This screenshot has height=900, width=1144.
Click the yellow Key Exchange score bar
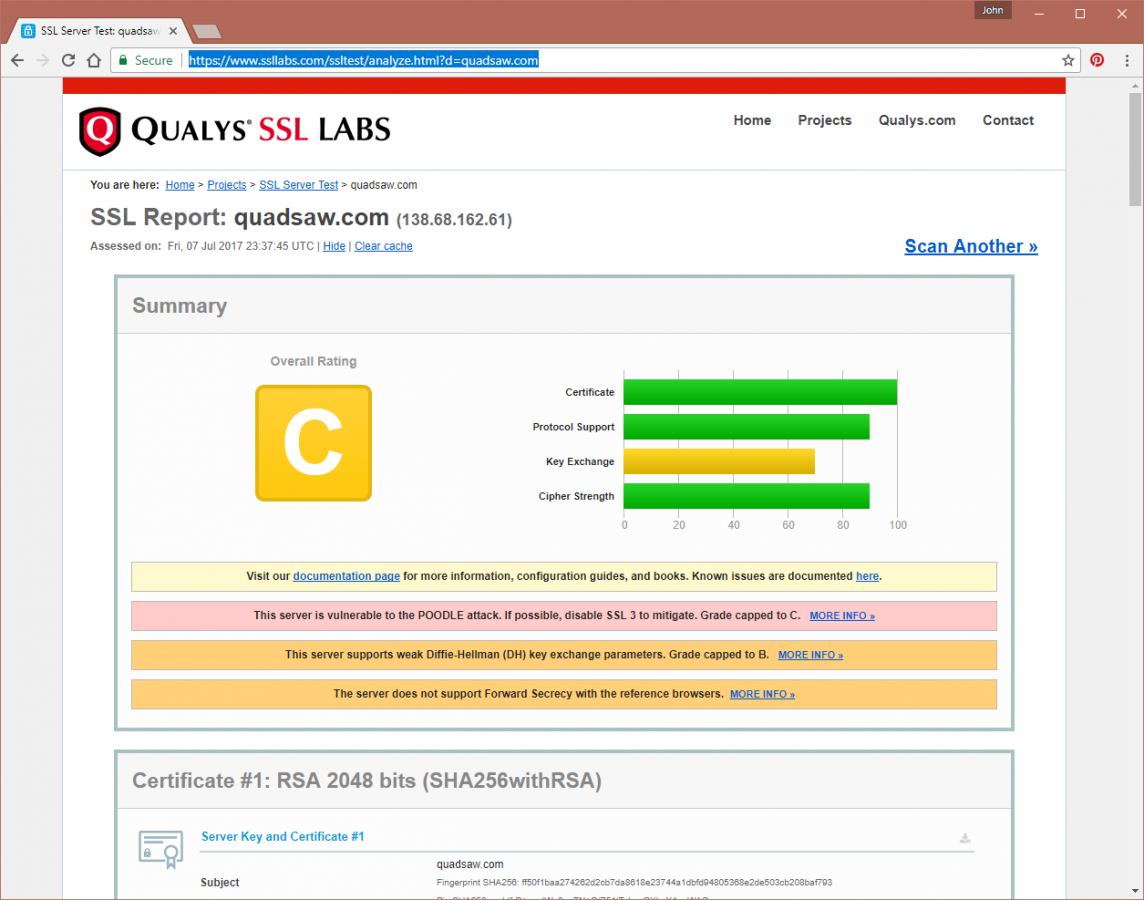(718, 462)
